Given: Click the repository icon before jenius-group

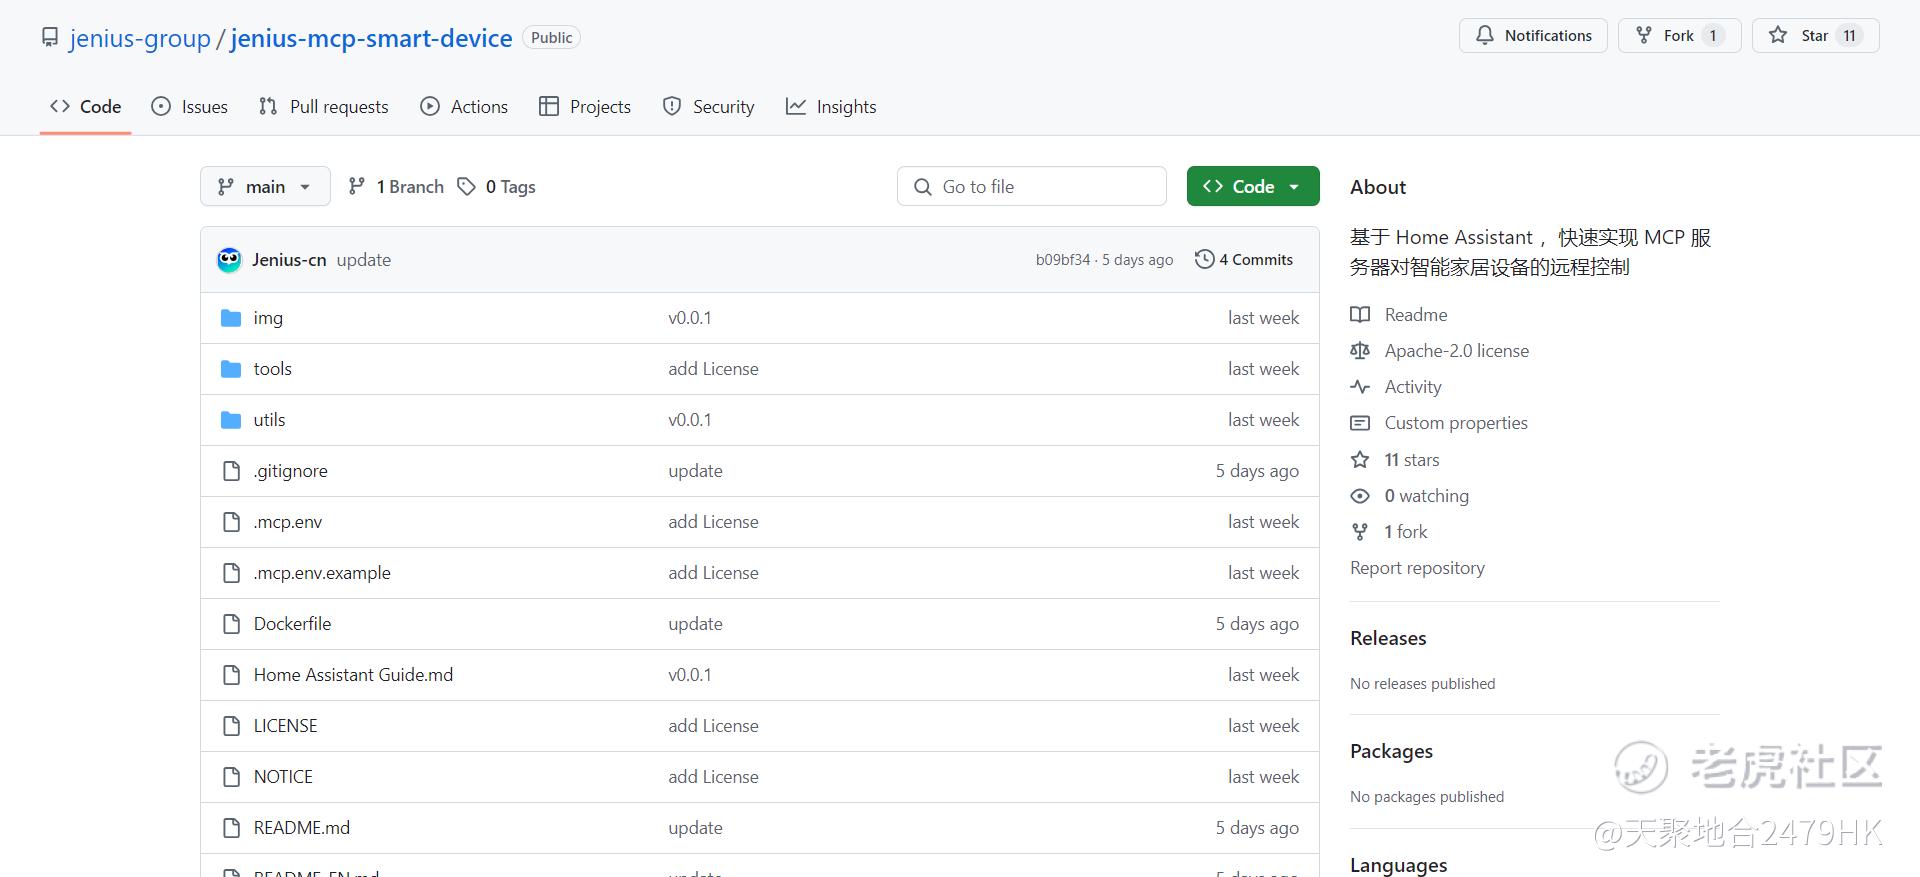Looking at the screenshot, I should click(50, 38).
